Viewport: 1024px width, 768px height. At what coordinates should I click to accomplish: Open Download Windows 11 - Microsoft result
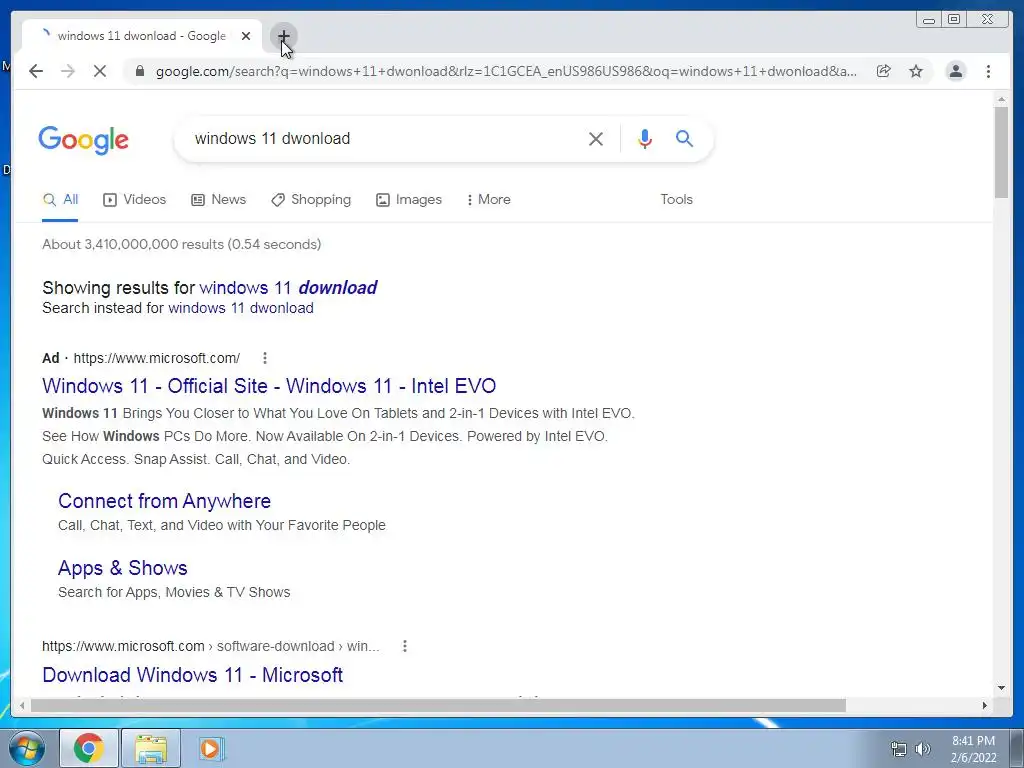coord(193,675)
